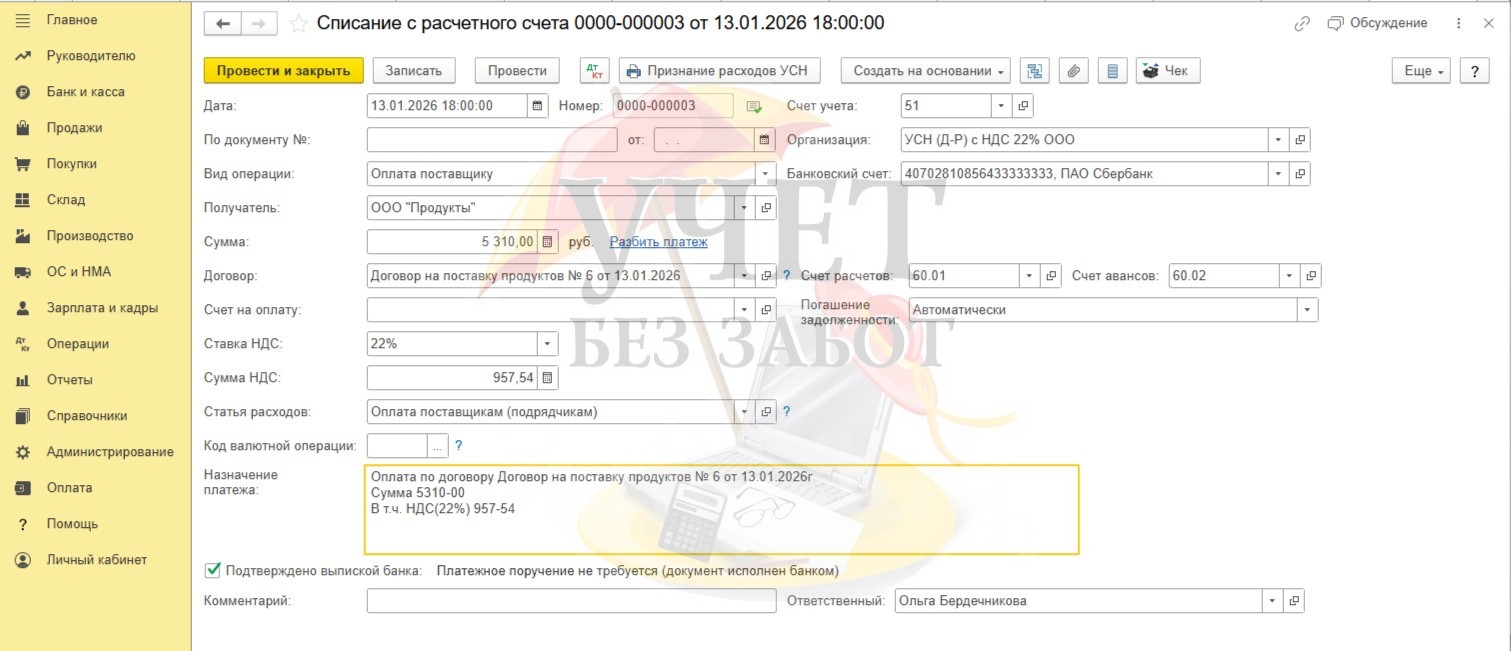Print 'Признание расходов УСН' report
This screenshot has height=651, width=1511.
(x=720, y=71)
